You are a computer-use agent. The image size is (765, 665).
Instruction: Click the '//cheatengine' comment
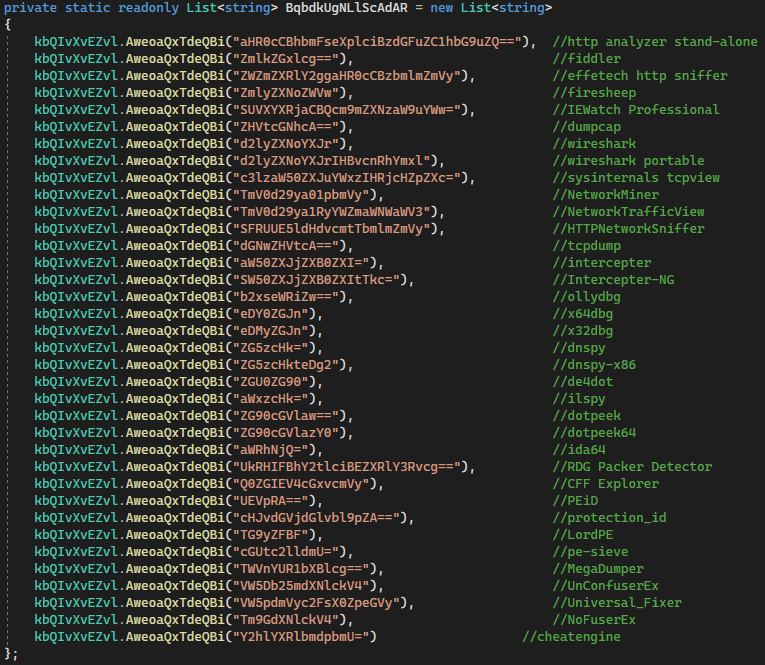pos(571,637)
